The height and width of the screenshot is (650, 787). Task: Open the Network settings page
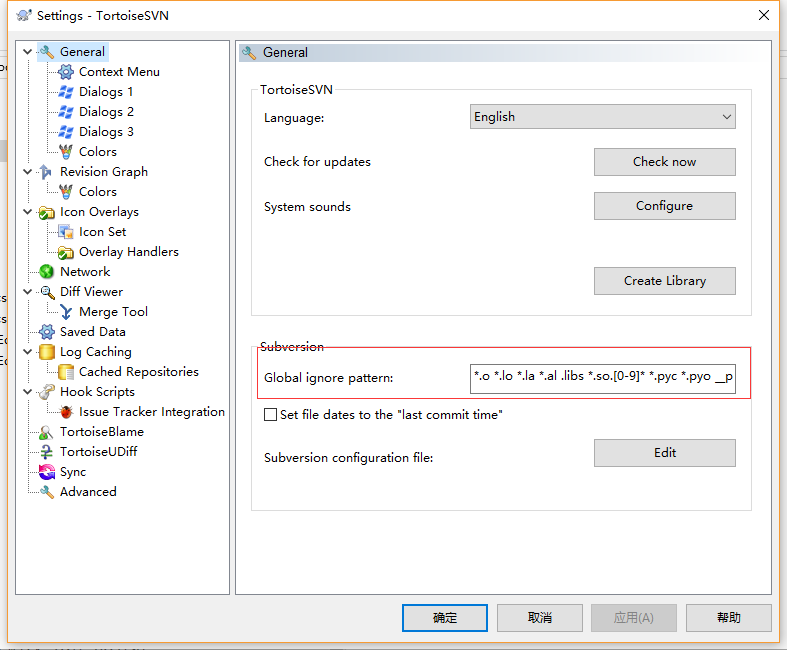coord(85,272)
